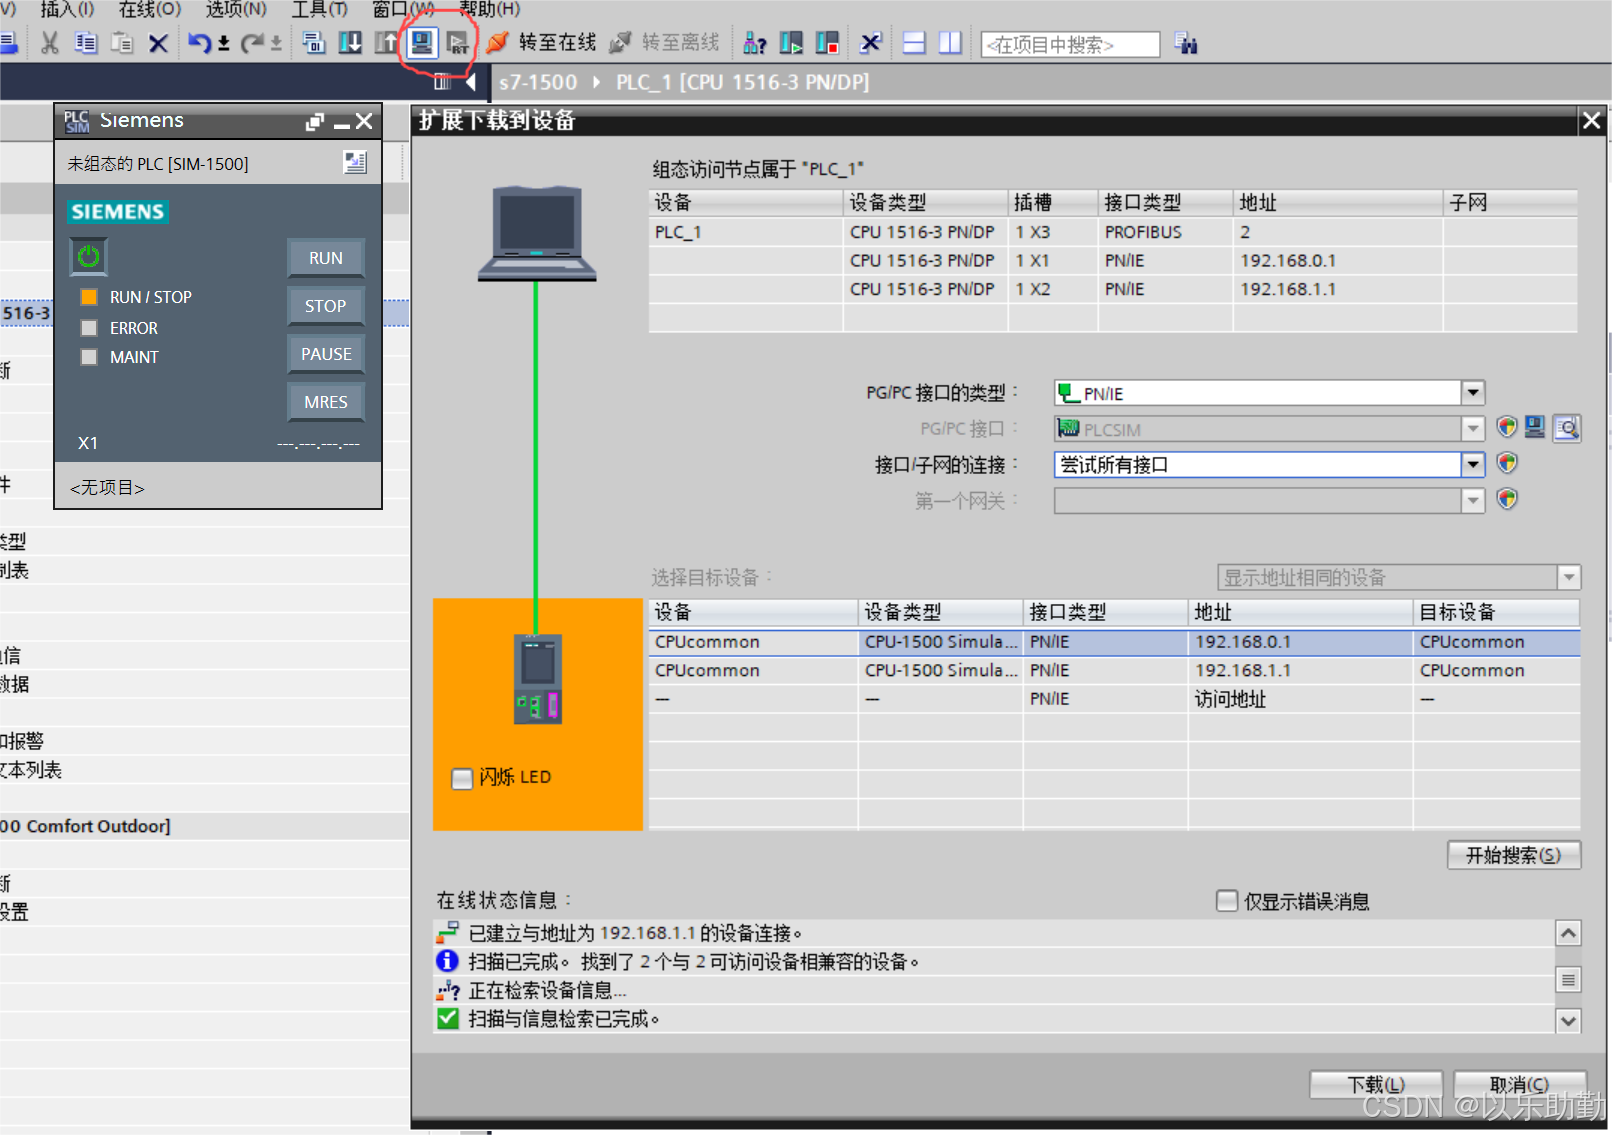This screenshot has width=1612, height=1135.
Task: Click RUN button in PLCSIM
Action: (326, 258)
